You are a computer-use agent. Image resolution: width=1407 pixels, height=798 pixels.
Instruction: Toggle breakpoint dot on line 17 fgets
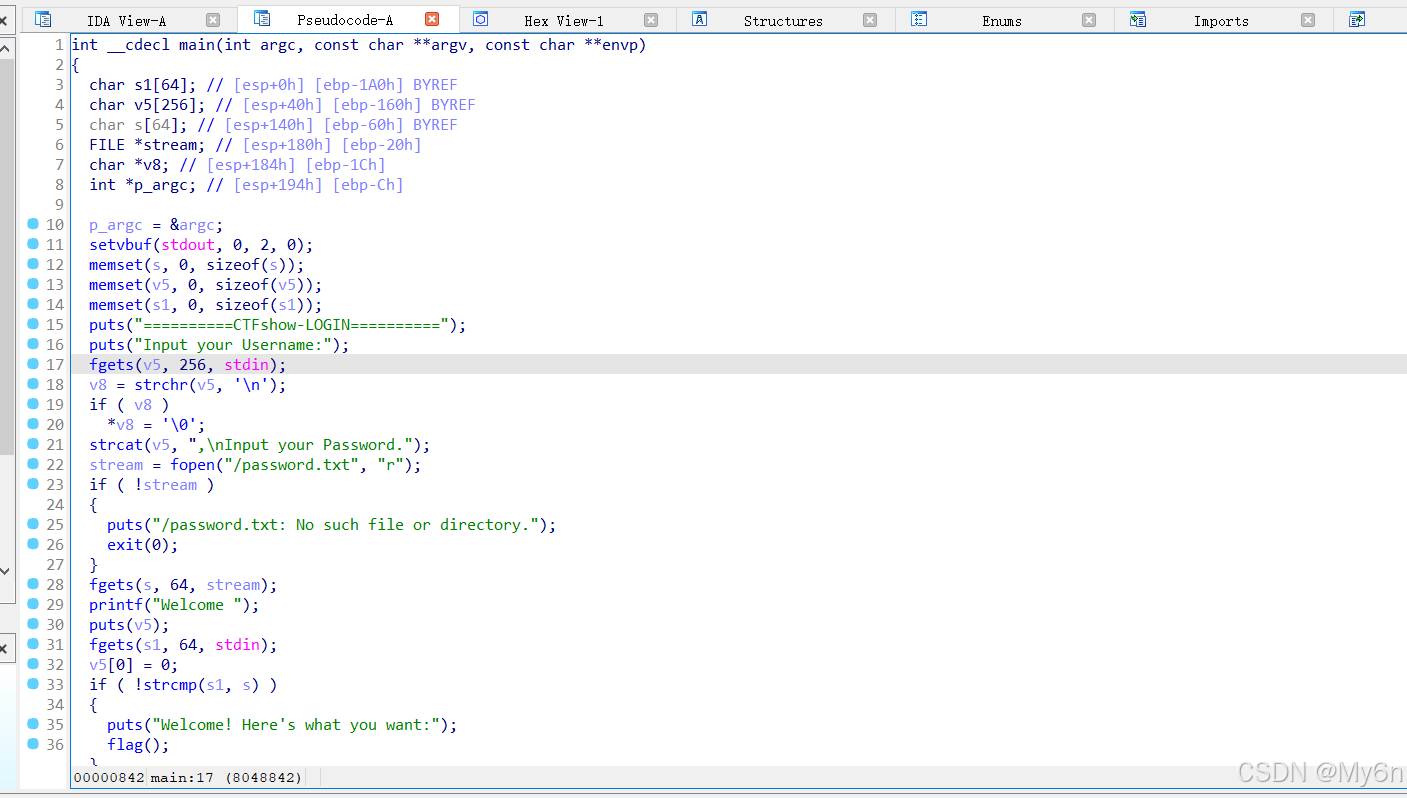(33, 364)
